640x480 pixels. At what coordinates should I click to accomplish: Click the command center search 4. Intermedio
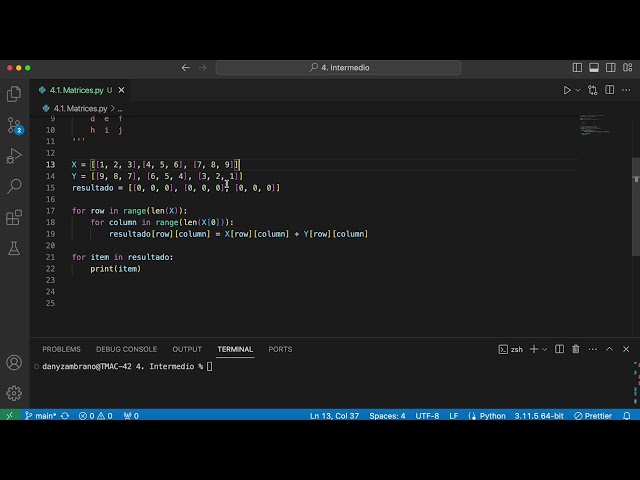[338, 68]
